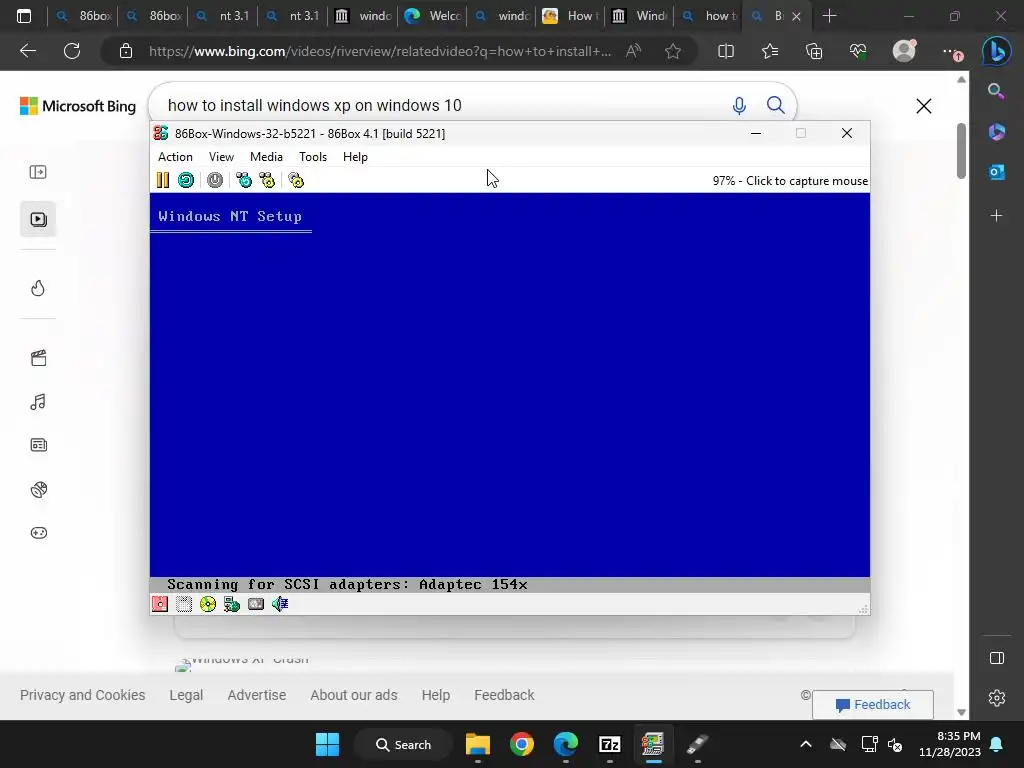1024x768 pixels.
Task: Open Edge Collections
Action: click(814, 51)
